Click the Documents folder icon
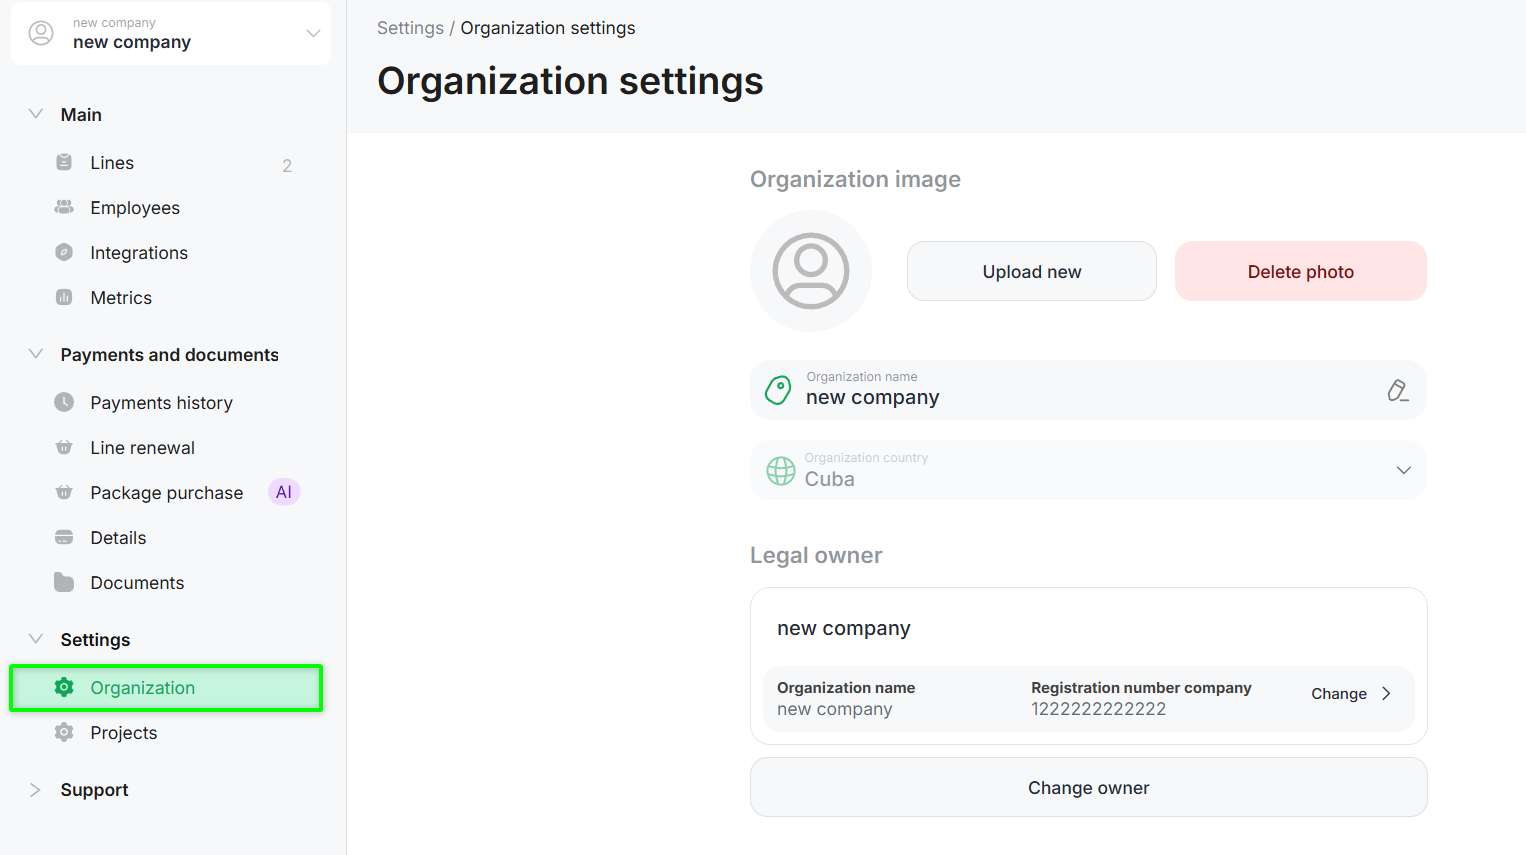 click(64, 582)
